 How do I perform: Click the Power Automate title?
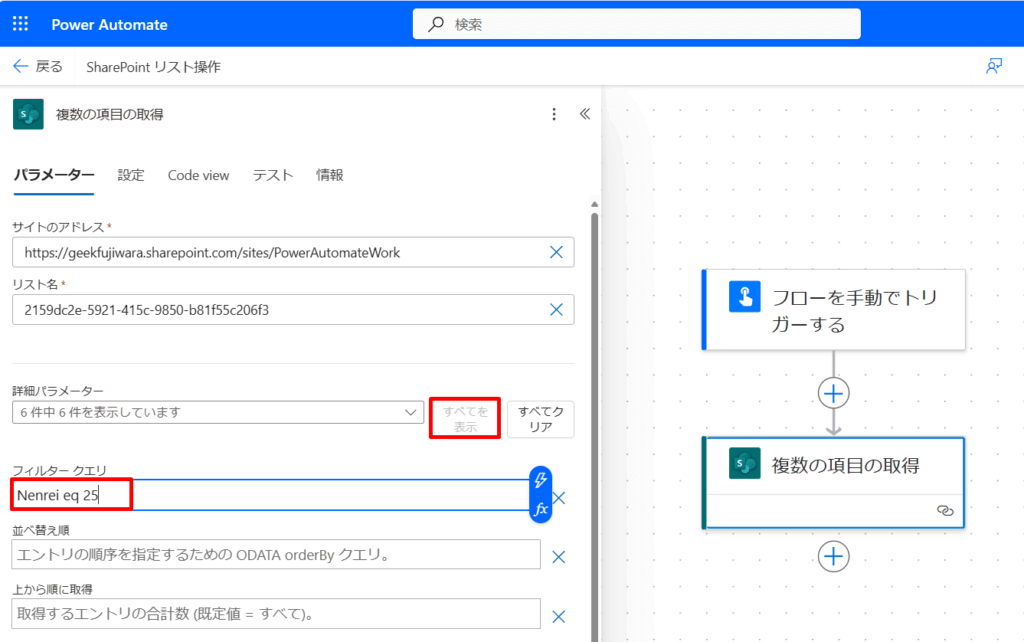coord(109,25)
